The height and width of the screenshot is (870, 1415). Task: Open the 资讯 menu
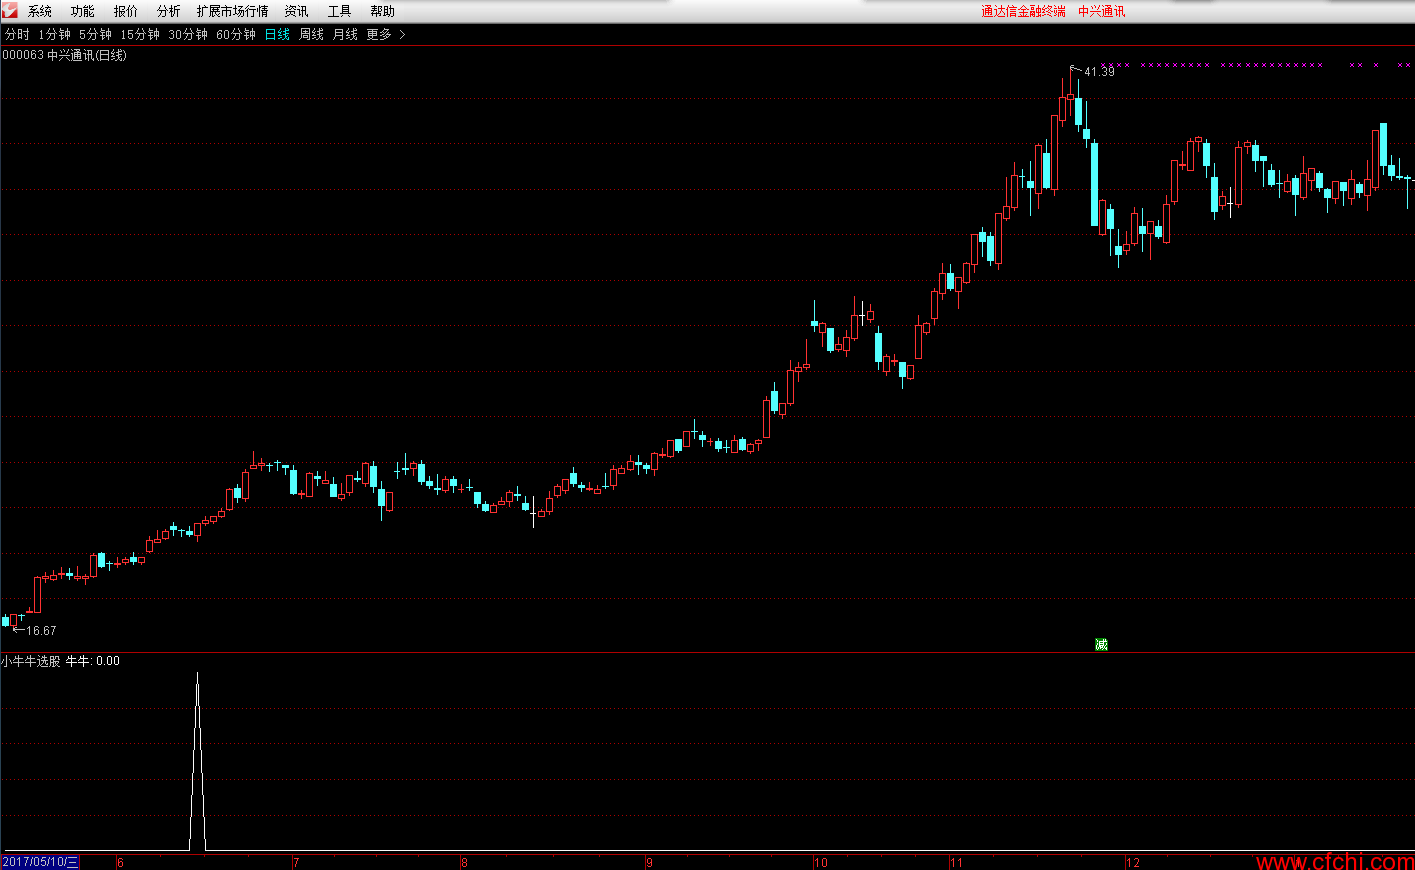pos(297,11)
